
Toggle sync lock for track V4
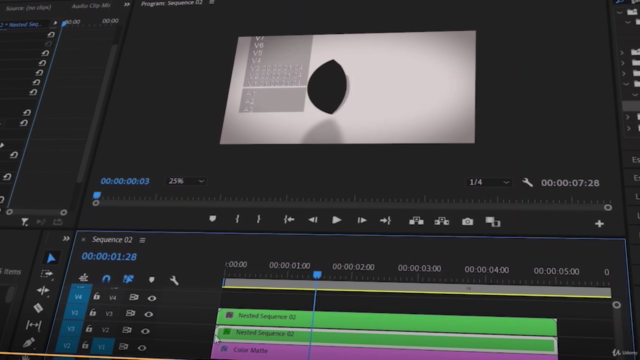[133, 297]
